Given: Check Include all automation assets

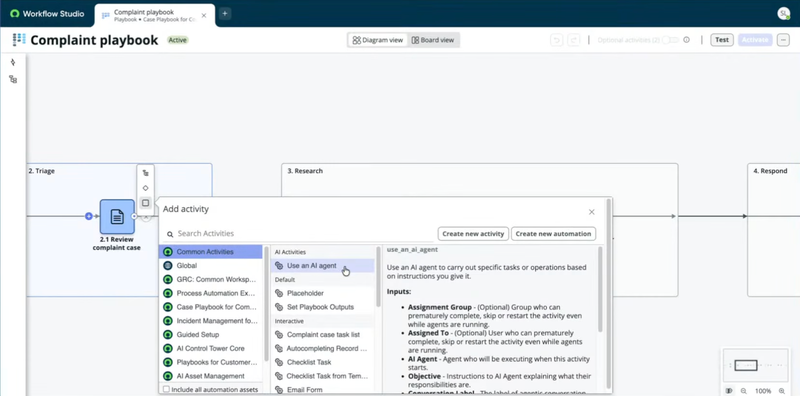Looking at the screenshot, I should 166,389.
